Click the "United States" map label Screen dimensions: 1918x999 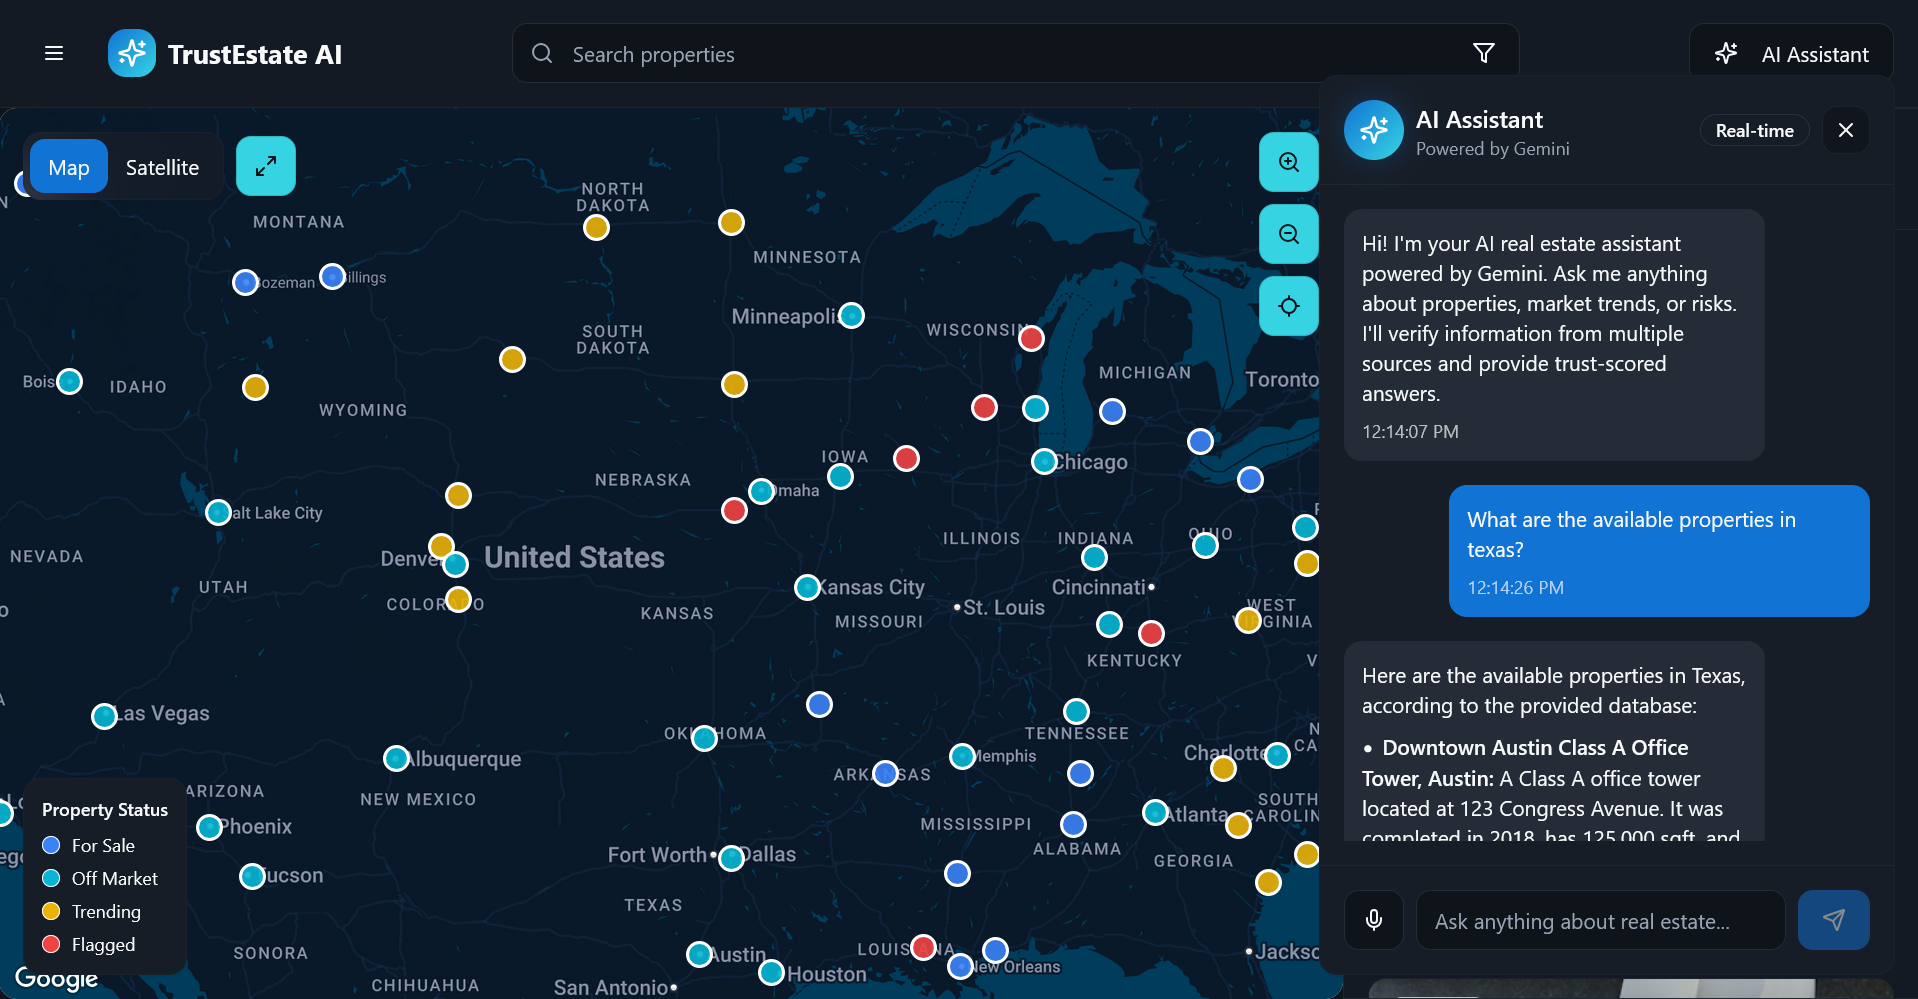575,557
